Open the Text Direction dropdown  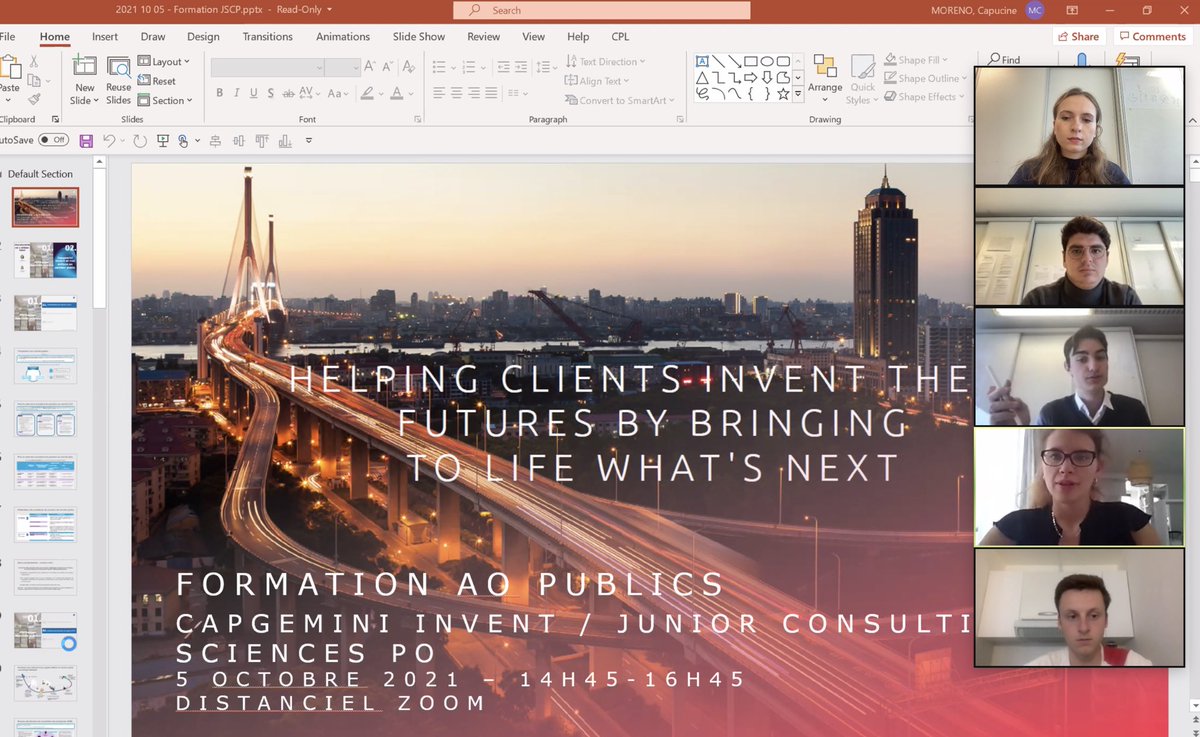(606, 62)
